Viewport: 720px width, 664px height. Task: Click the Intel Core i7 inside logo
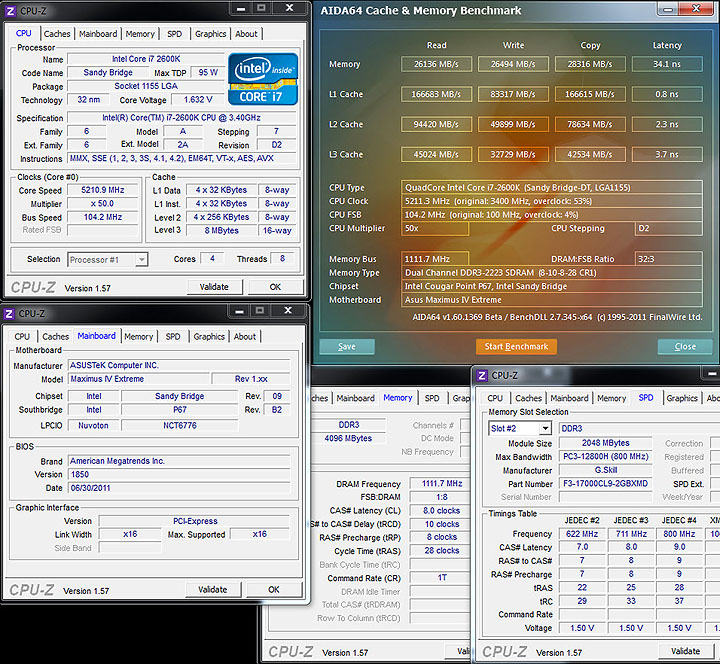click(x=263, y=79)
